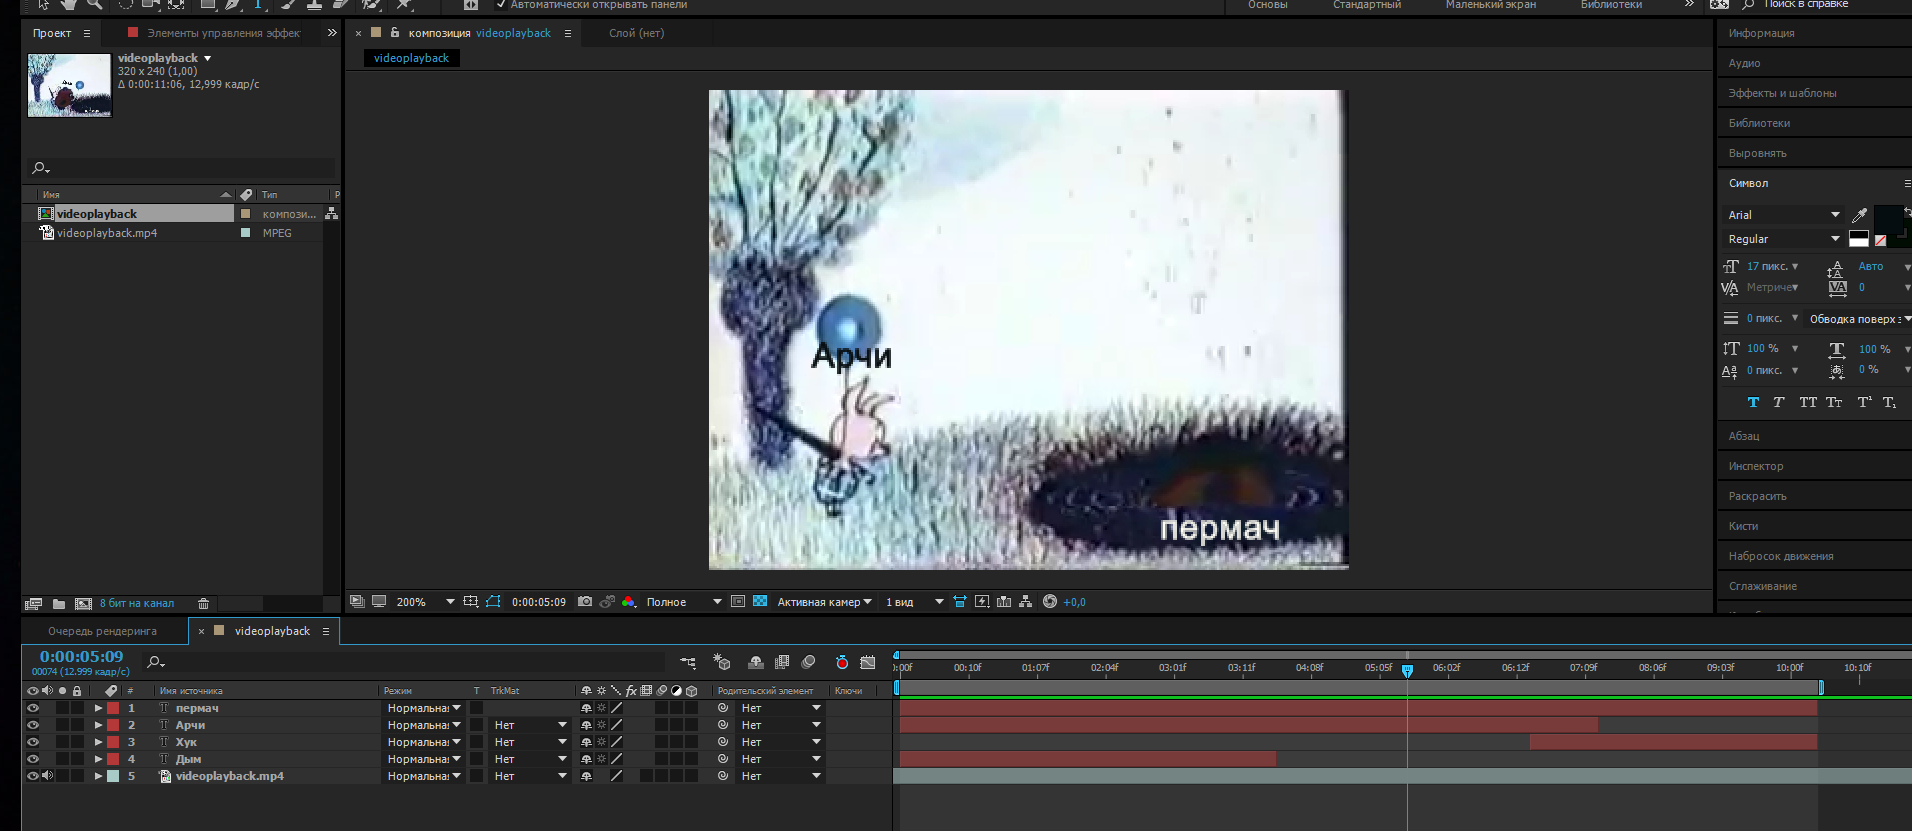Select the Библиотеки workspace
This screenshot has width=1912, height=831.
tap(1611, 5)
